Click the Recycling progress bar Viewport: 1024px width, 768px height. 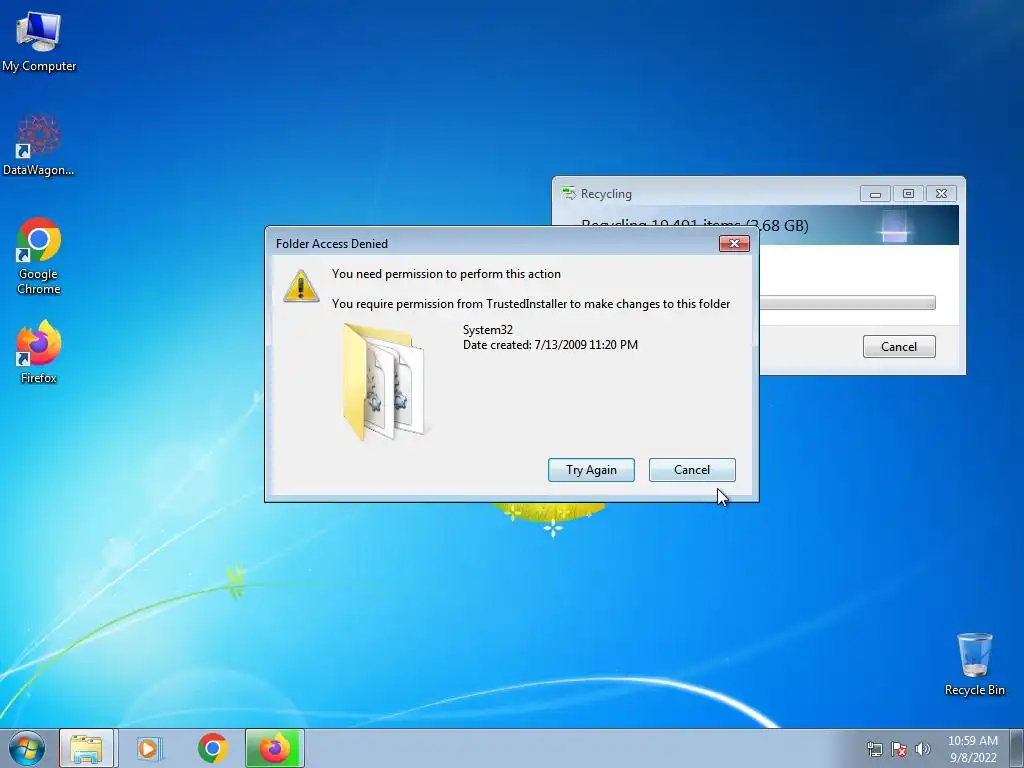(847, 302)
